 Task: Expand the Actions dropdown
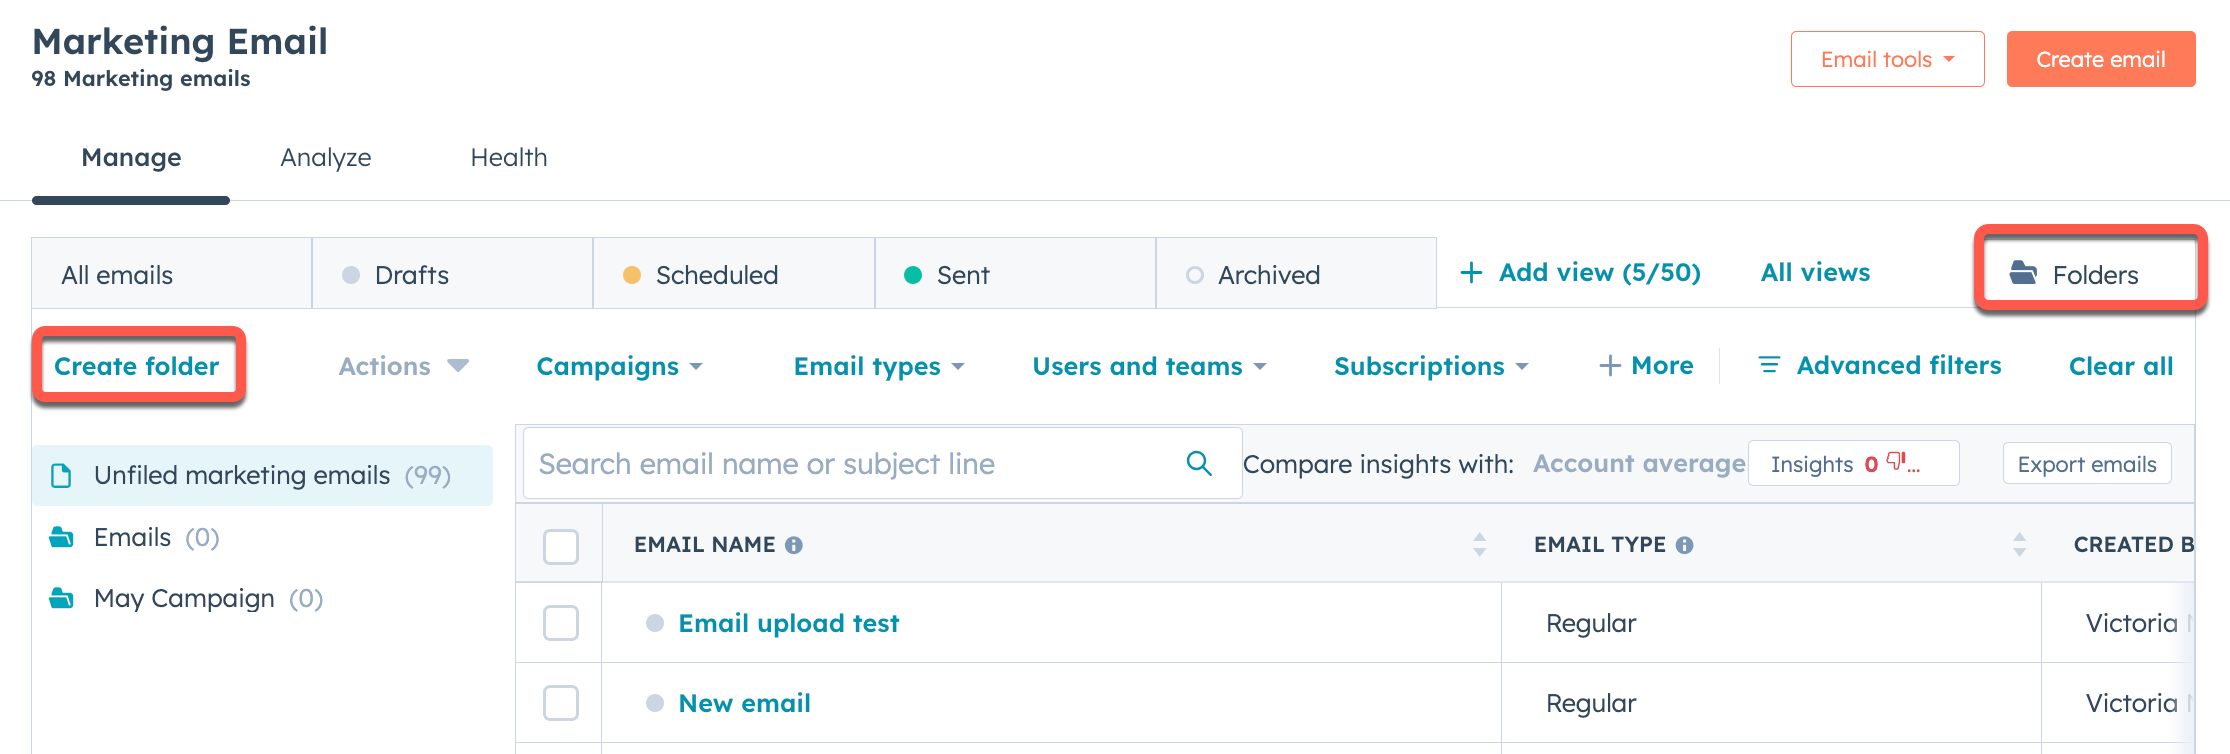point(403,366)
